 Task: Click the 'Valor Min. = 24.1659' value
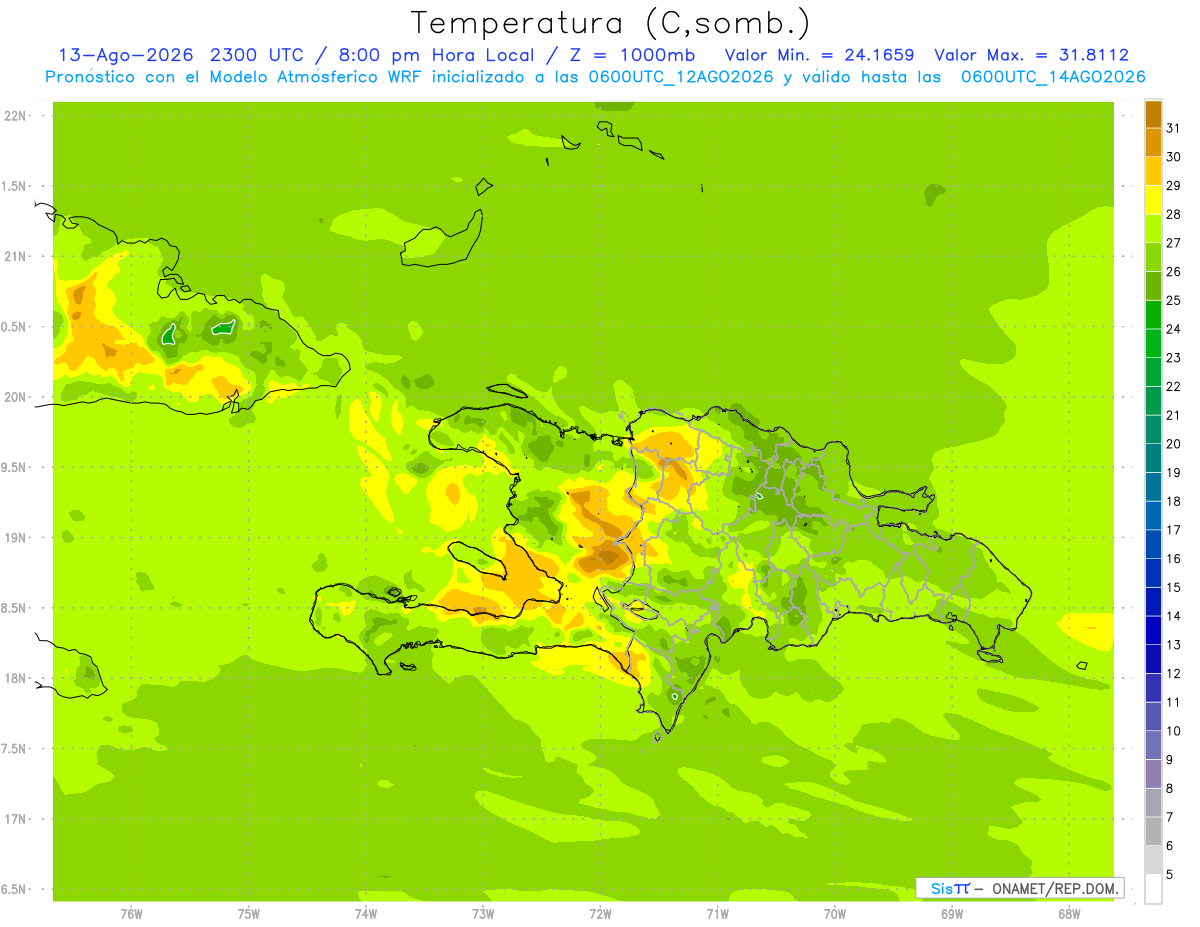pos(819,55)
